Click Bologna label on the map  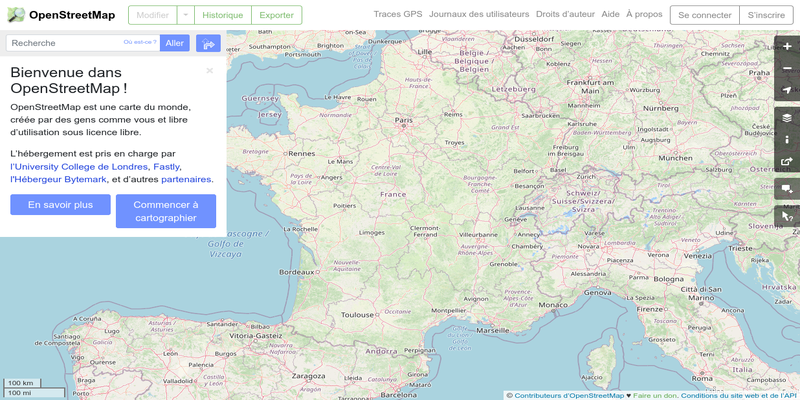coord(668,279)
